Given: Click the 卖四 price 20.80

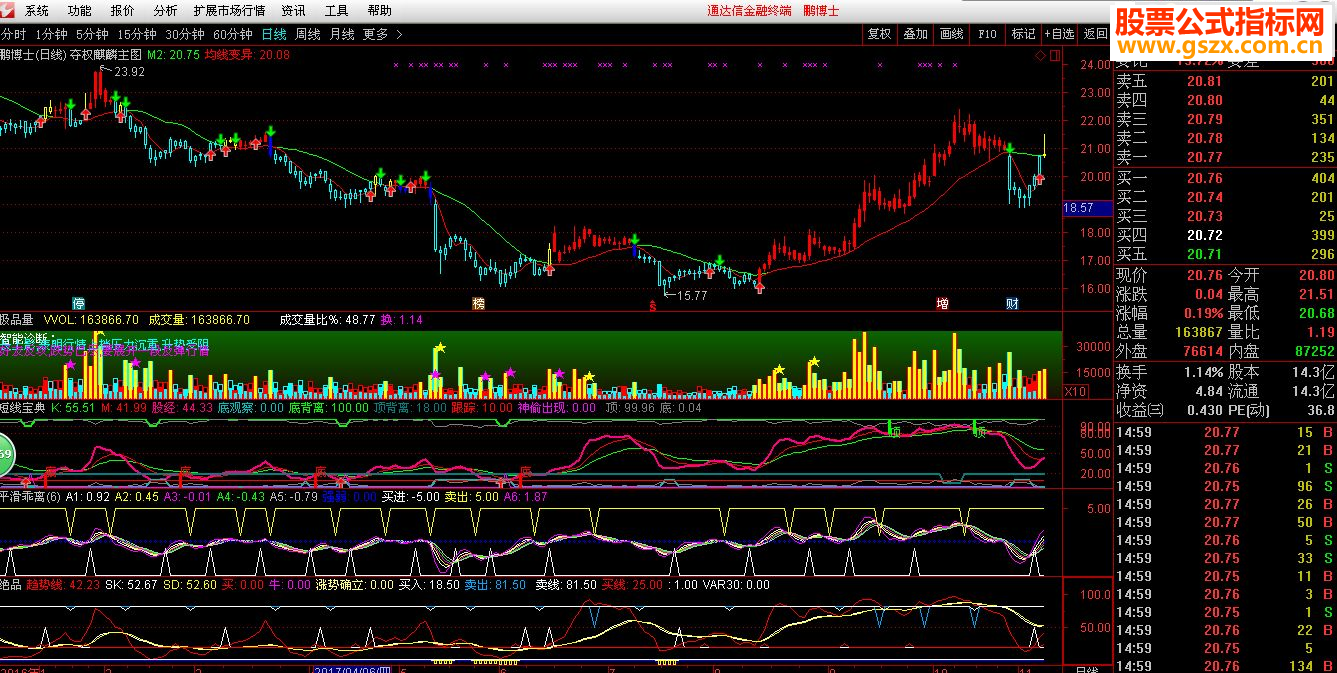Looking at the screenshot, I should click(1204, 101).
